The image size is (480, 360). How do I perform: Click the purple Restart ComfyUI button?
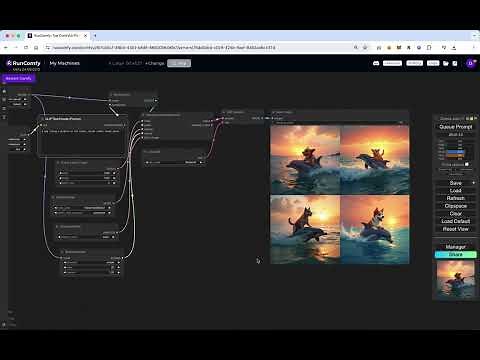[18, 78]
